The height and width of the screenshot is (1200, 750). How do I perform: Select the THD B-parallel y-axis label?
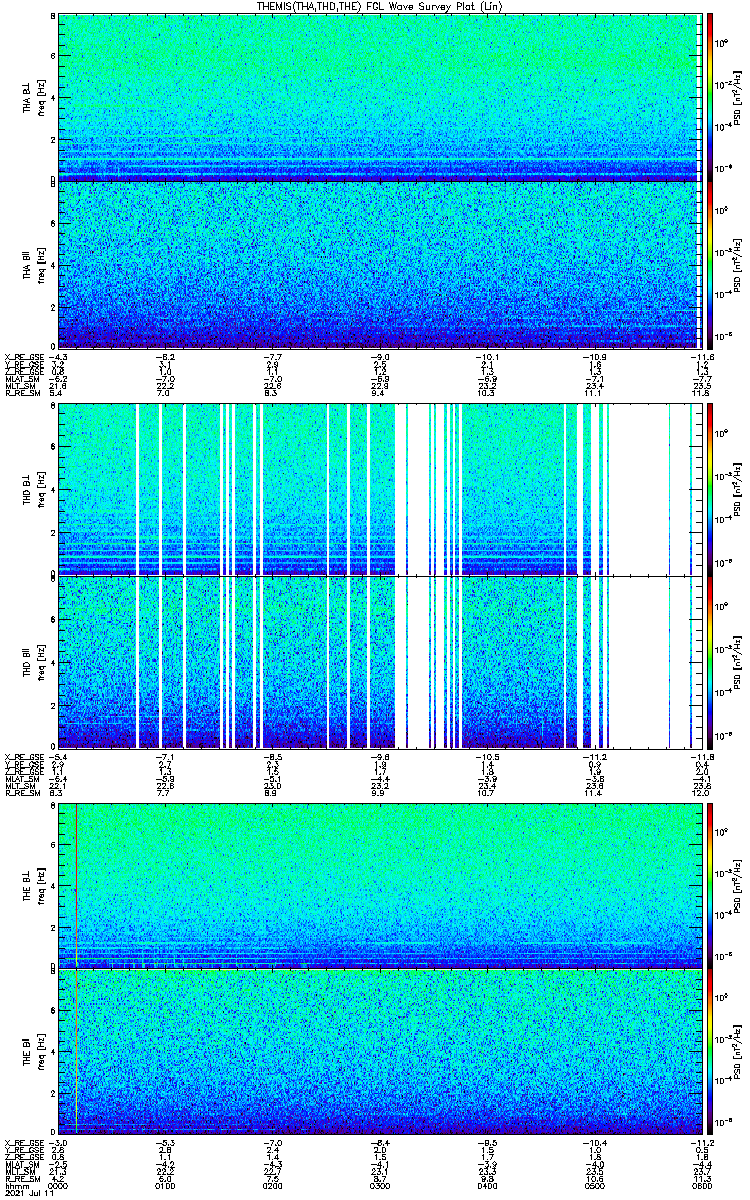(x=29, y=661)
